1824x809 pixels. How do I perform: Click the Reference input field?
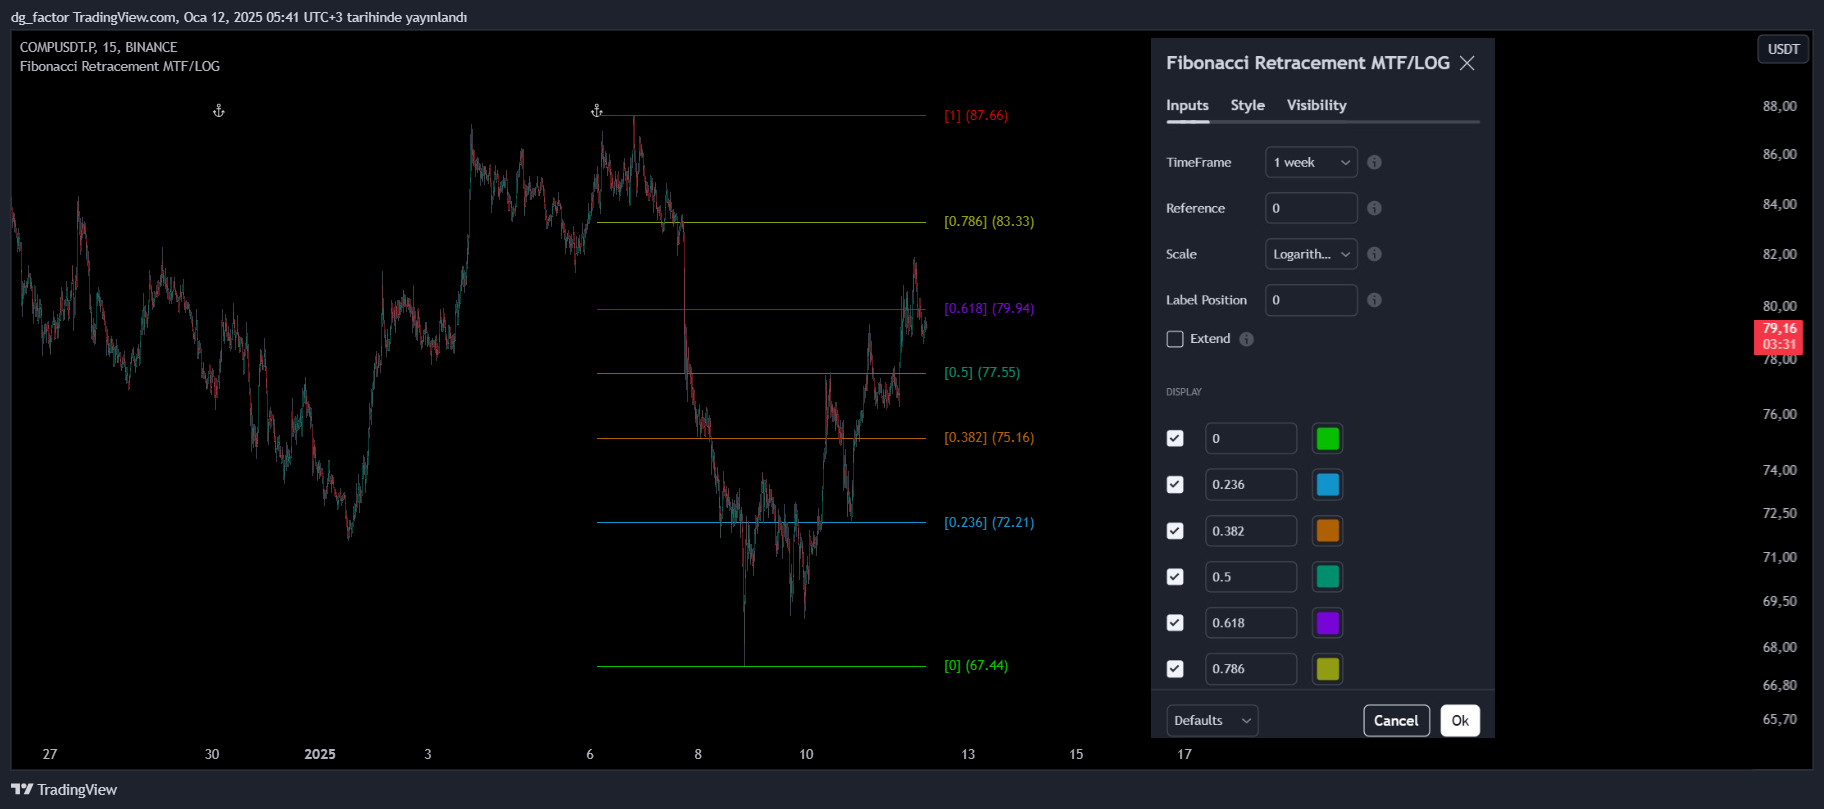1311,208
